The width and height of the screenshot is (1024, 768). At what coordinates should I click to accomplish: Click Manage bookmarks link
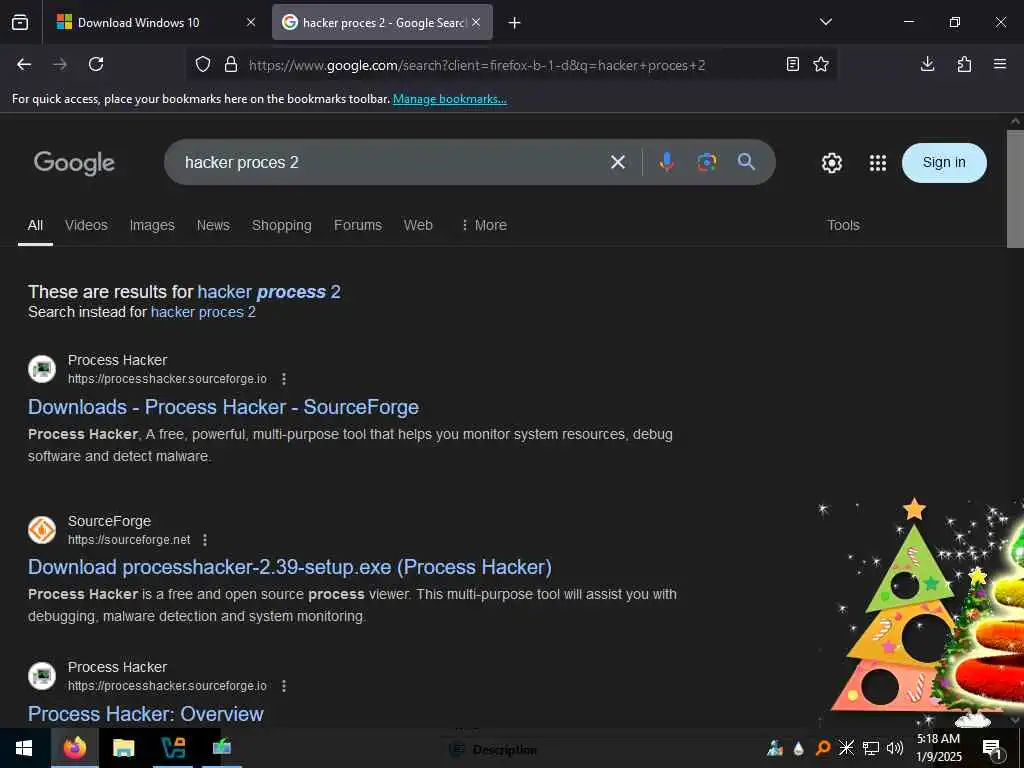(x=449, y=99)
